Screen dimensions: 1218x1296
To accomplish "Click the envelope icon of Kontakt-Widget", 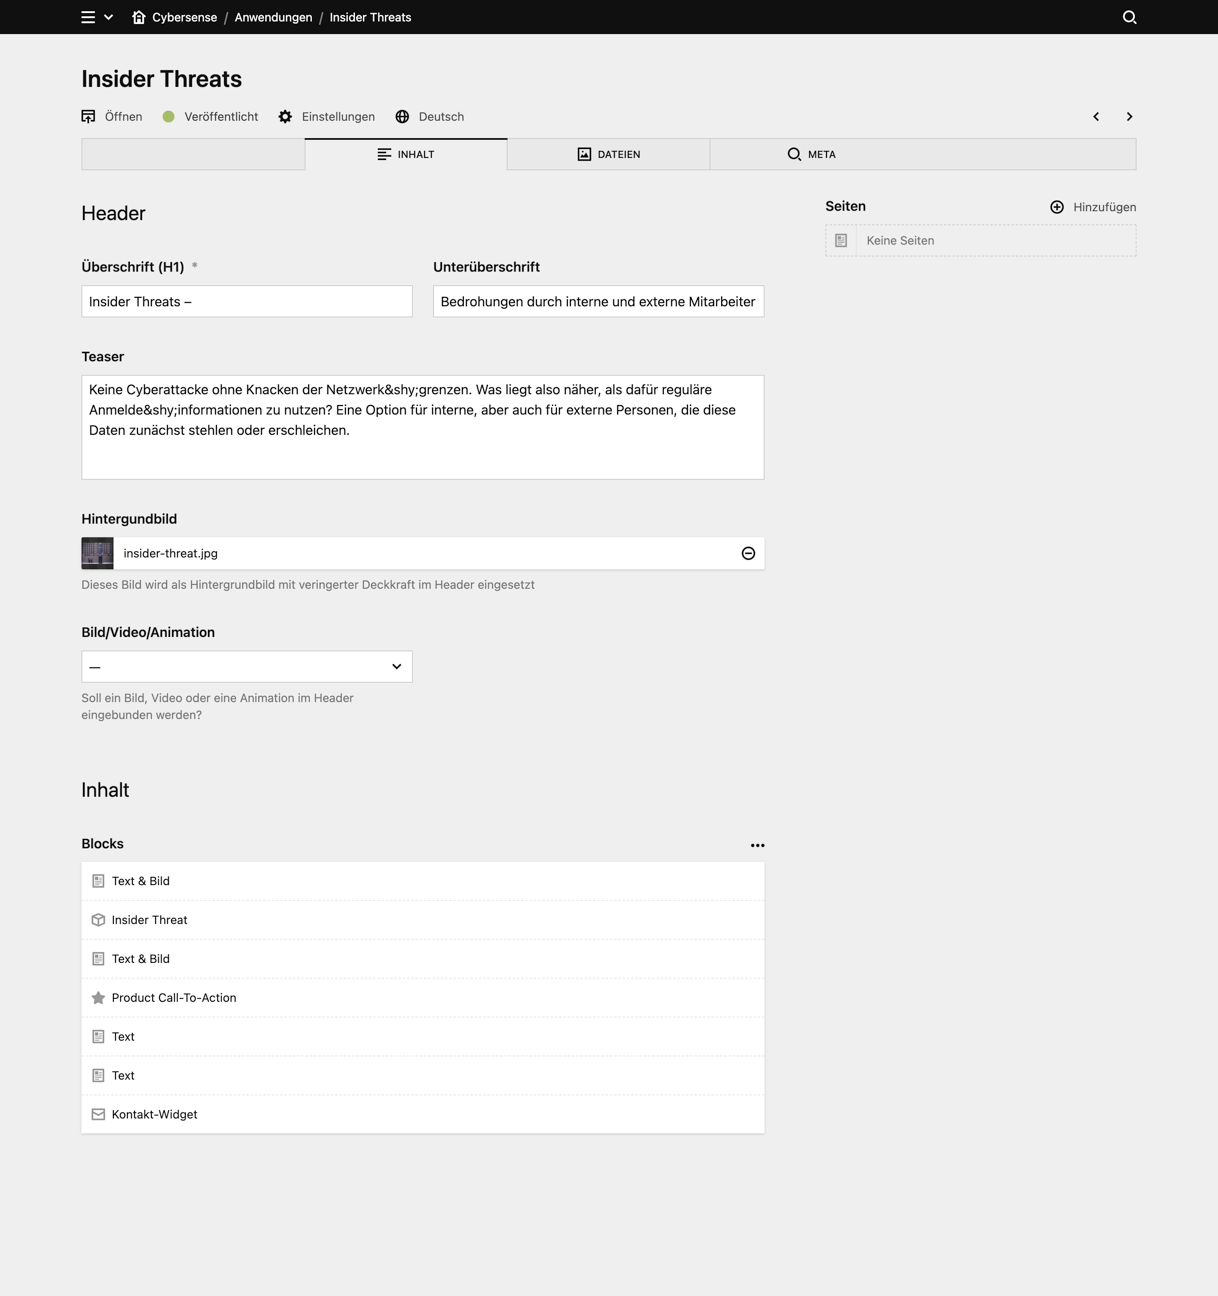I will (98, 1114).
